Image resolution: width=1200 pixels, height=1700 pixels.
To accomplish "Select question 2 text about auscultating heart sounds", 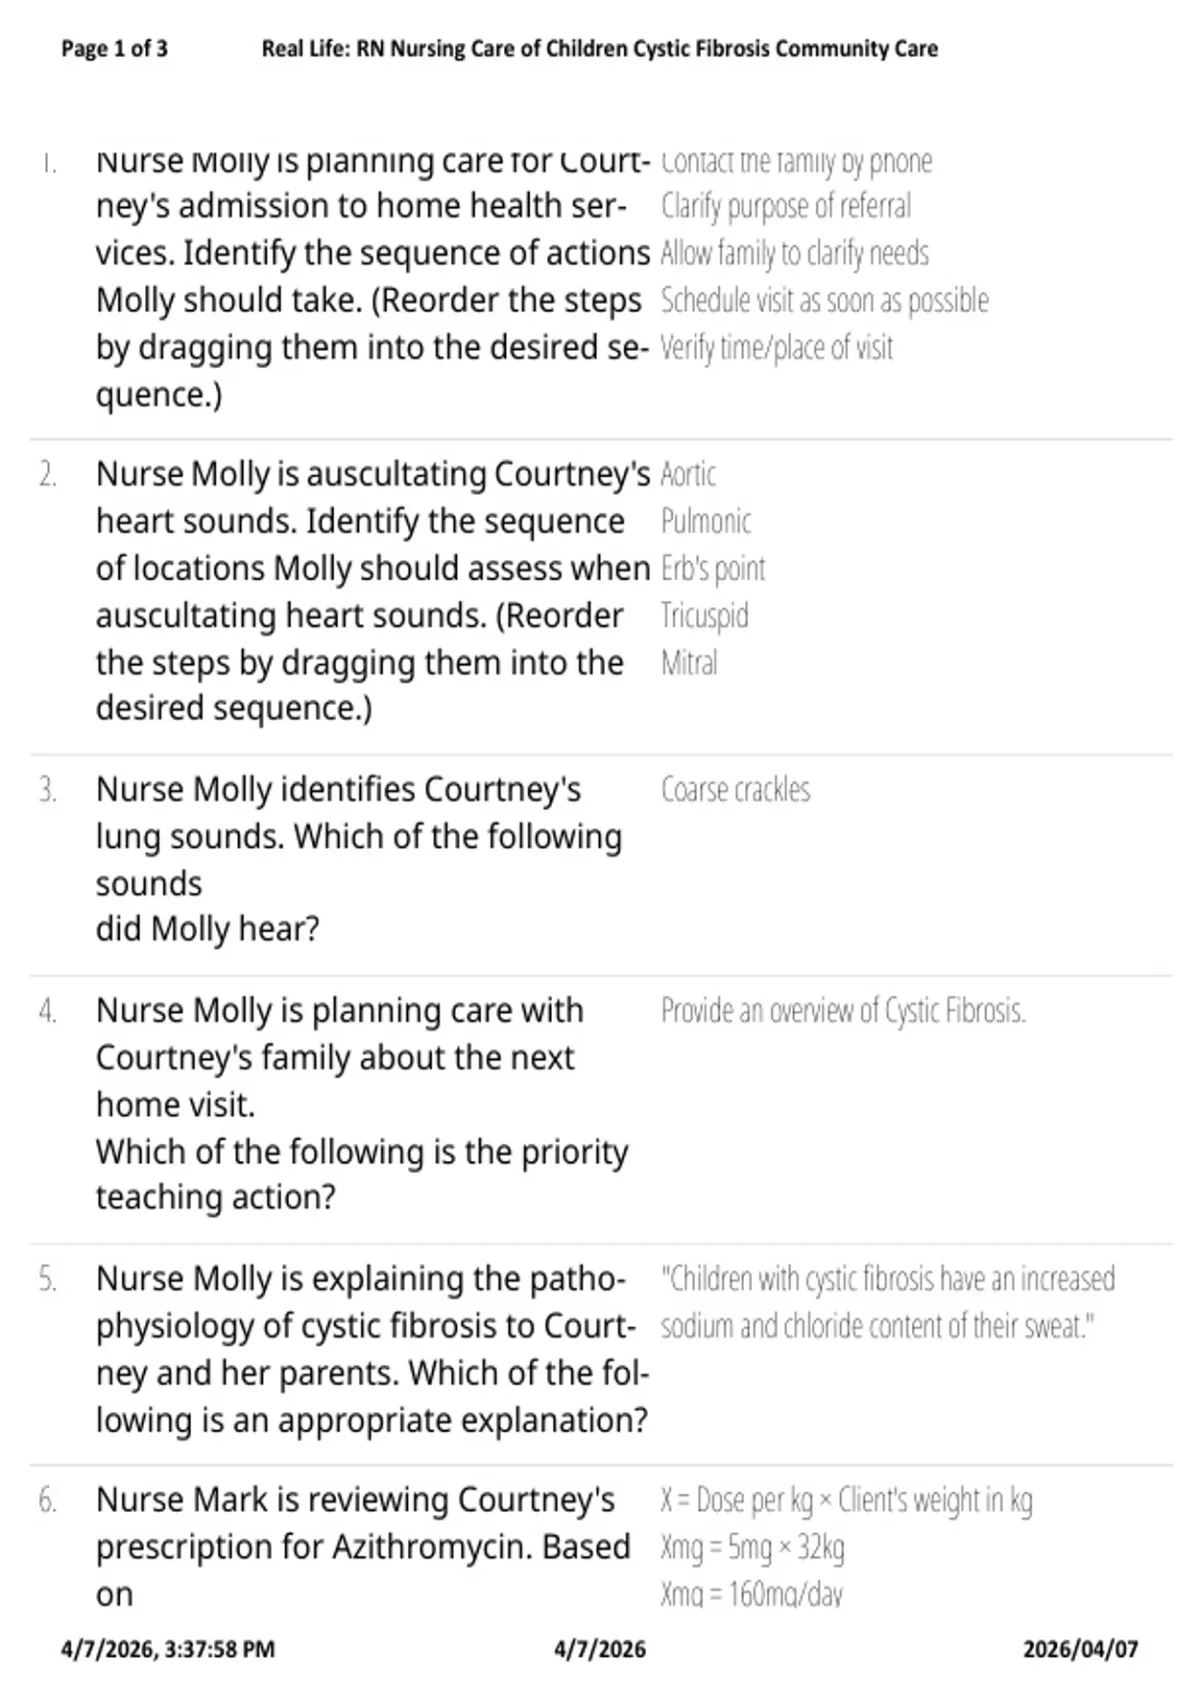I will pyautogui.click(x=373, y=591).
